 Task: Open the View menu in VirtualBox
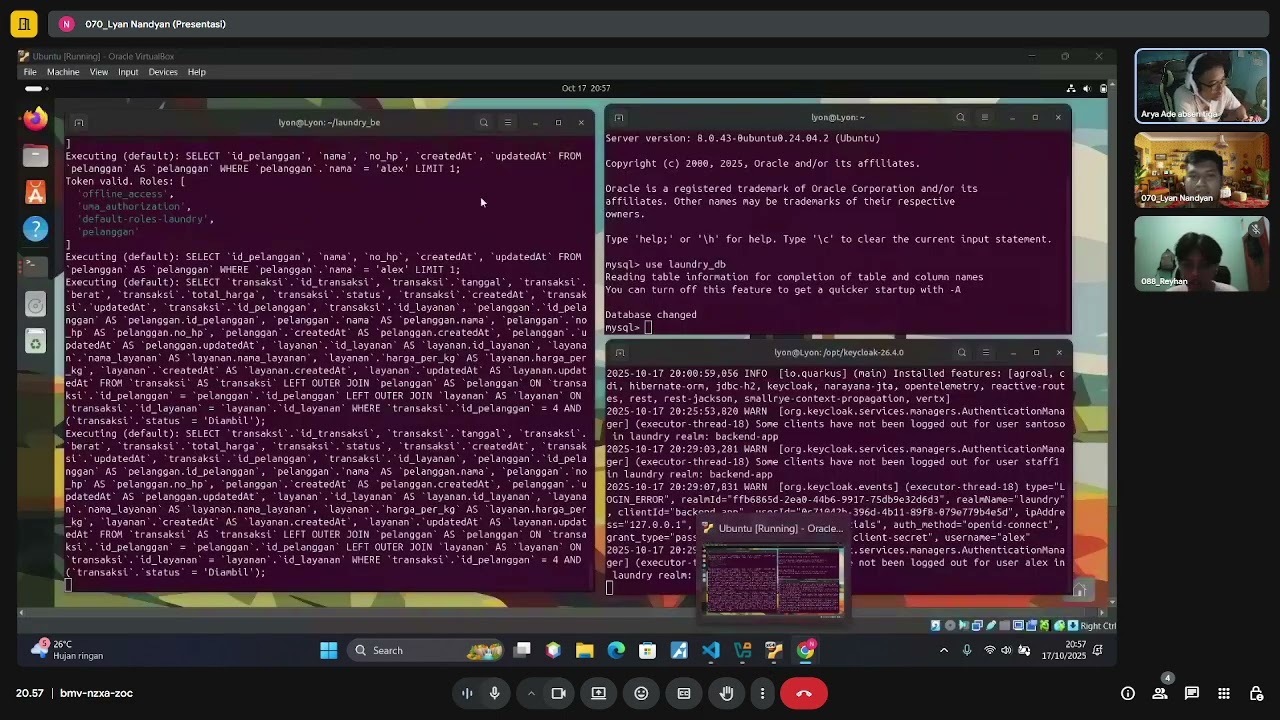click(99, 72)
